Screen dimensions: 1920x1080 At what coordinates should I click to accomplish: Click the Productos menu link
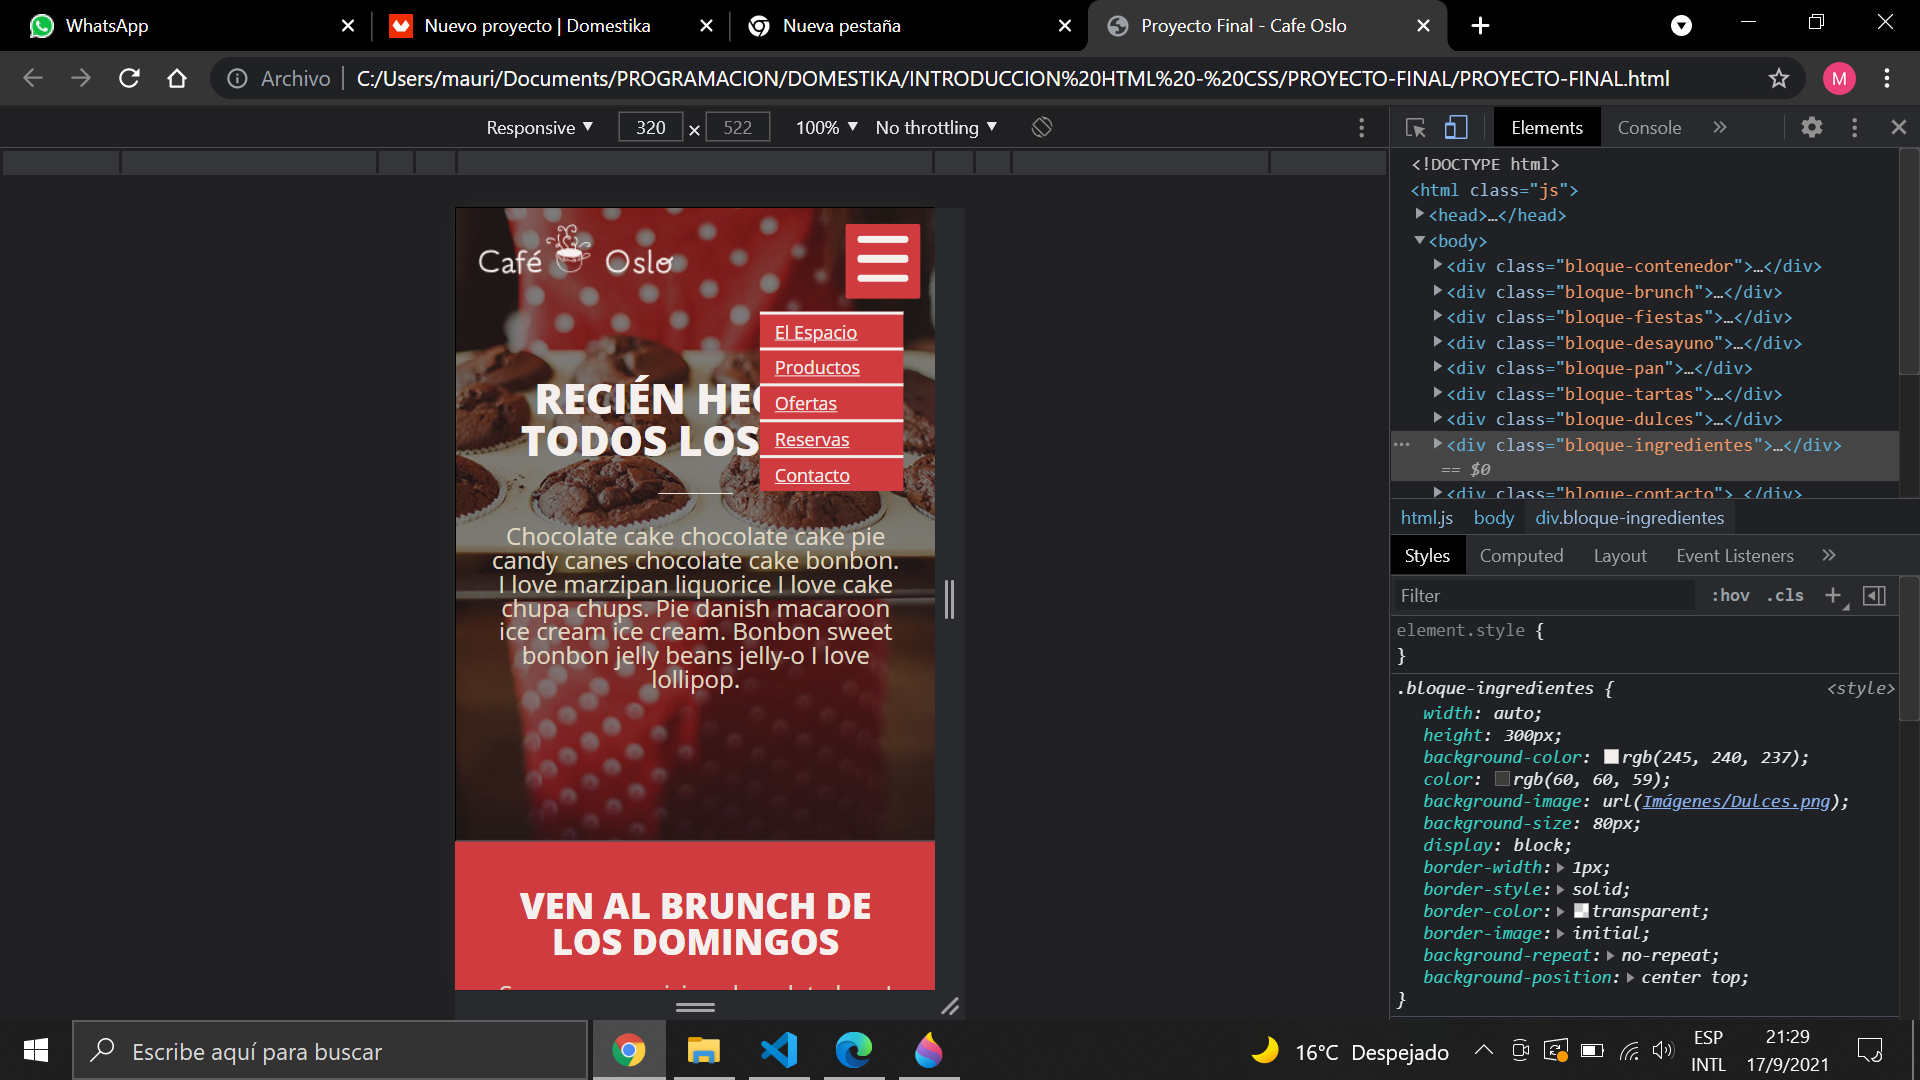coord(817,368)
